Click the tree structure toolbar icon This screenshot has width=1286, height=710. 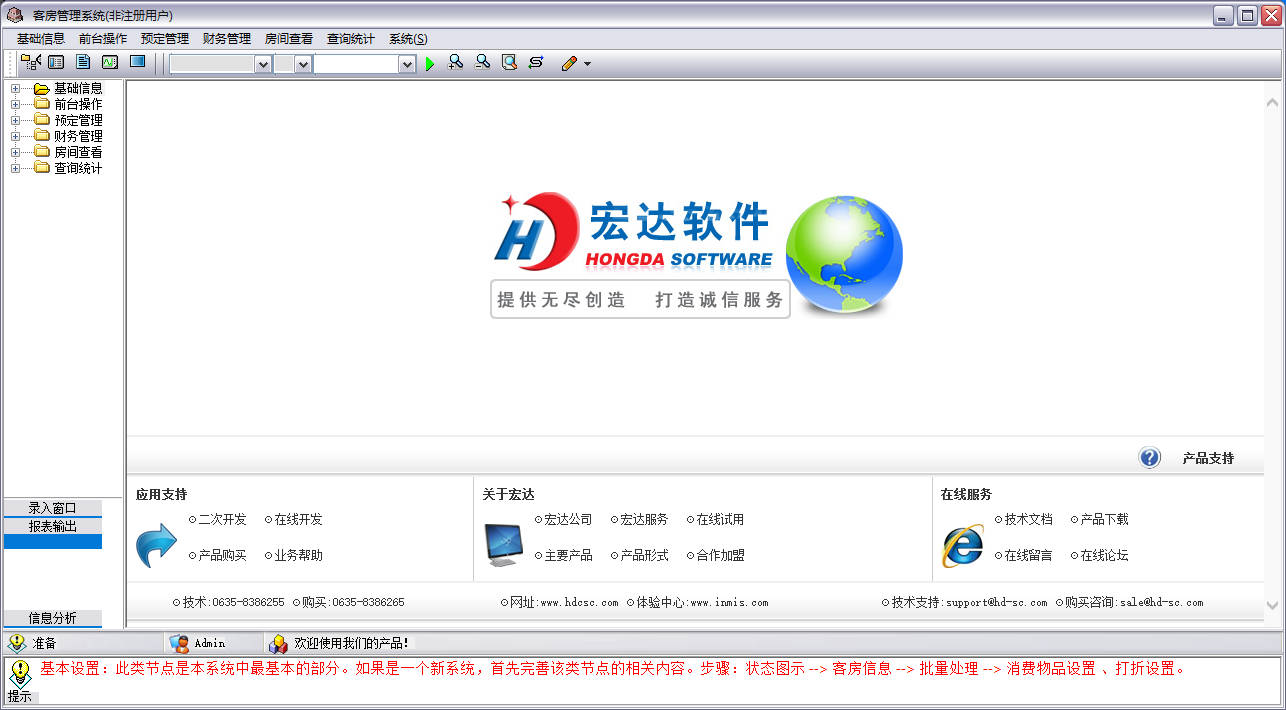[30, 63]
